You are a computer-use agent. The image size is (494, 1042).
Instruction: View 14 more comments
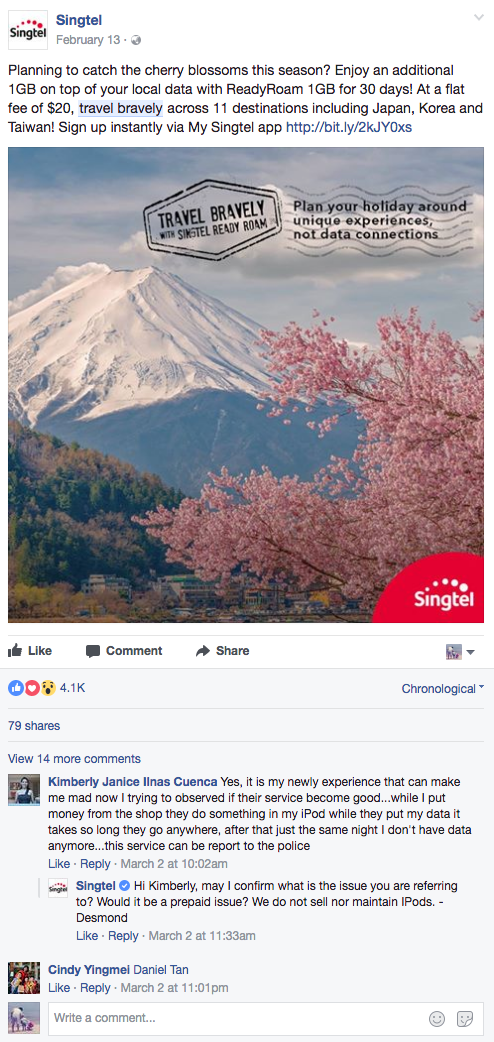pyautogui.click(x=74, y=759)
